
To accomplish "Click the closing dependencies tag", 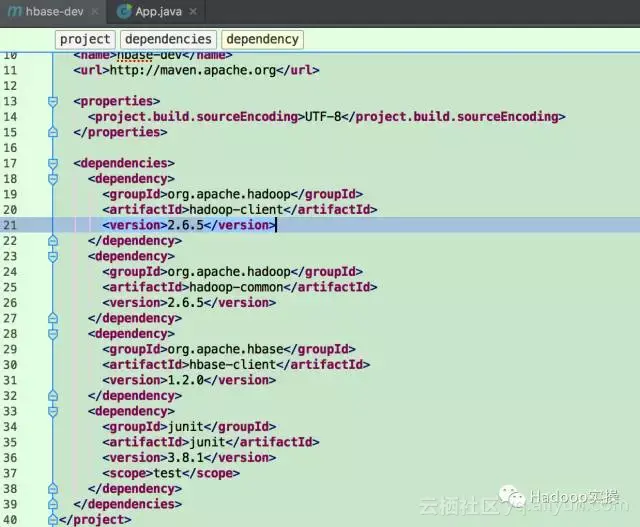I will pyautogui.click(x=128, y=505).
